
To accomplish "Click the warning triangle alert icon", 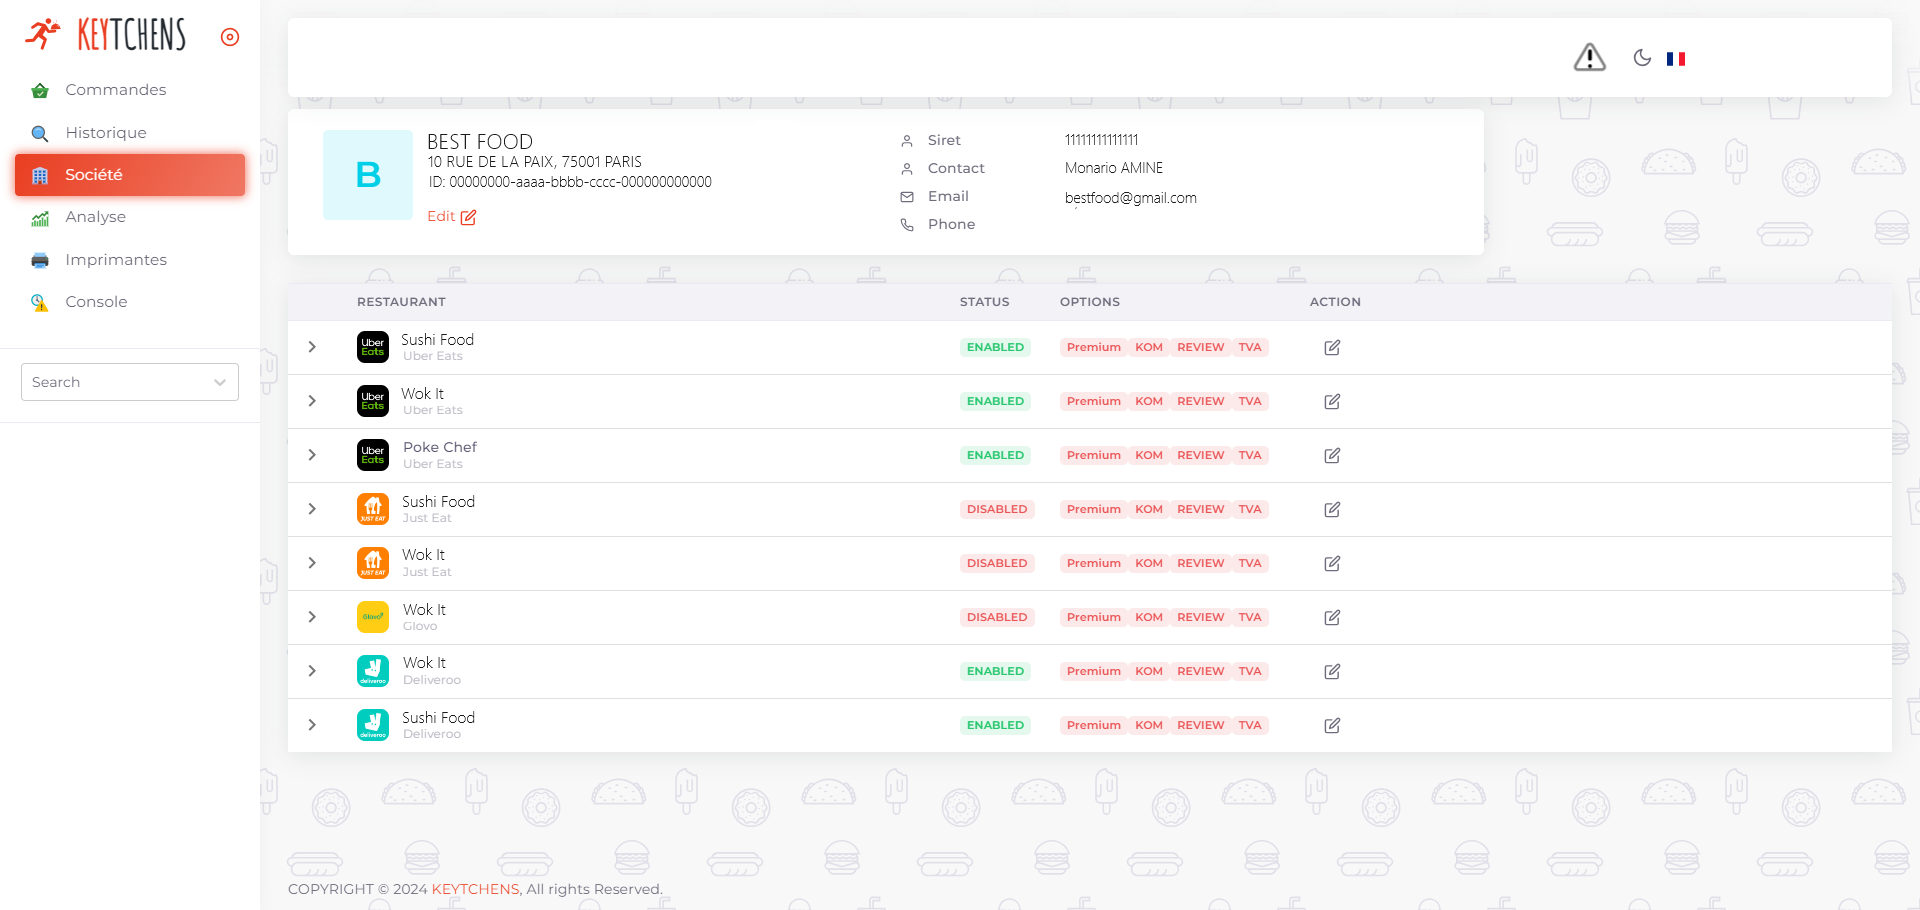I will 1589,58.
